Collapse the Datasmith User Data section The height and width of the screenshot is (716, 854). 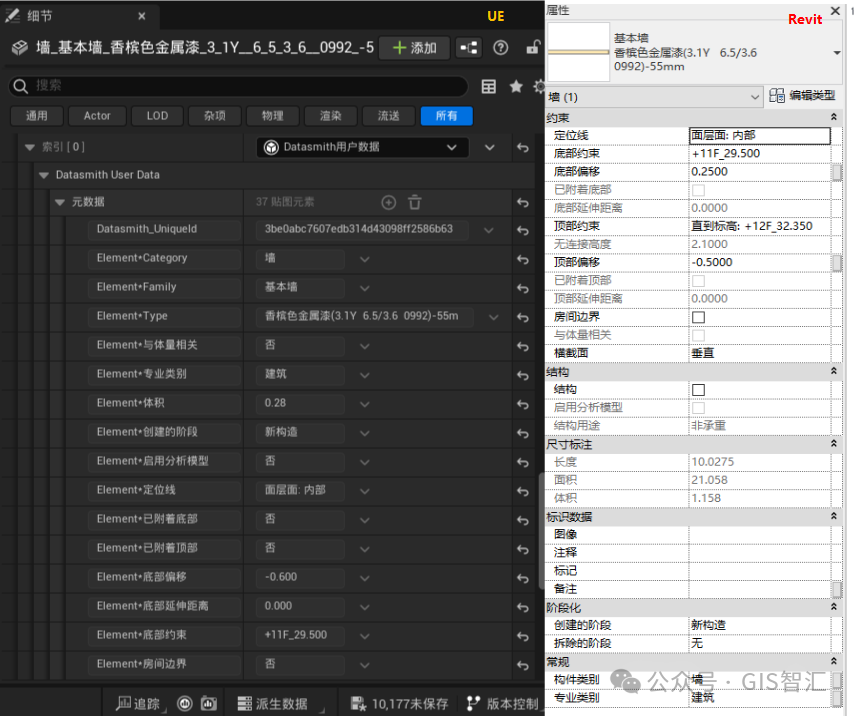point(44,175)
